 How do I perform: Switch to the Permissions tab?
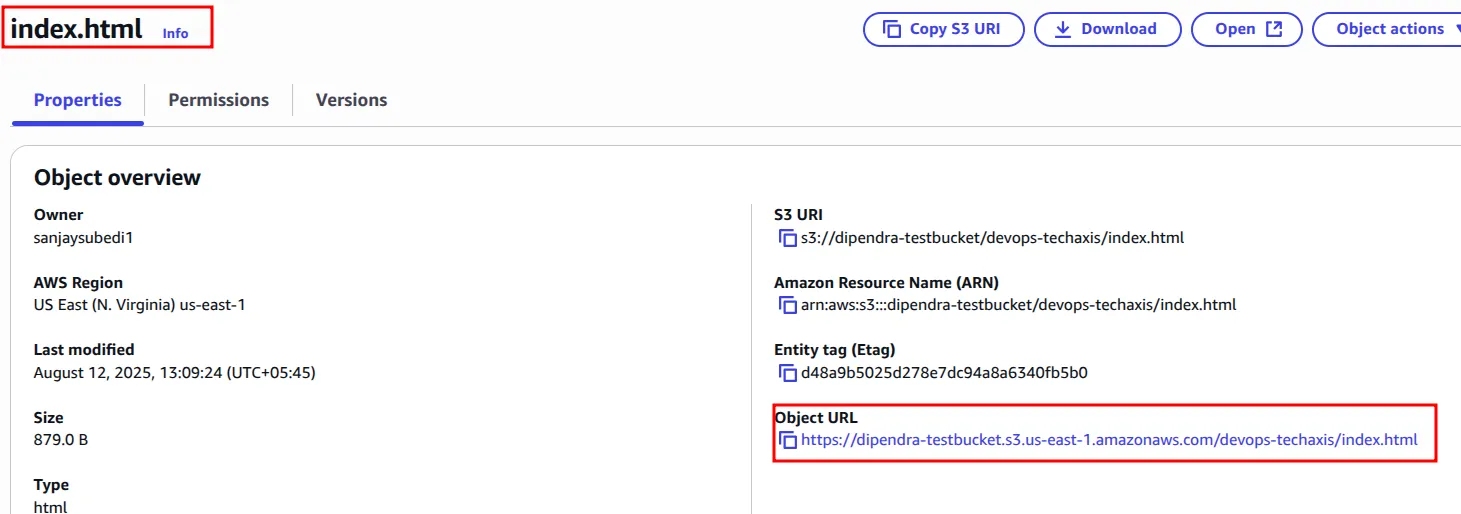tap(218, 100)
